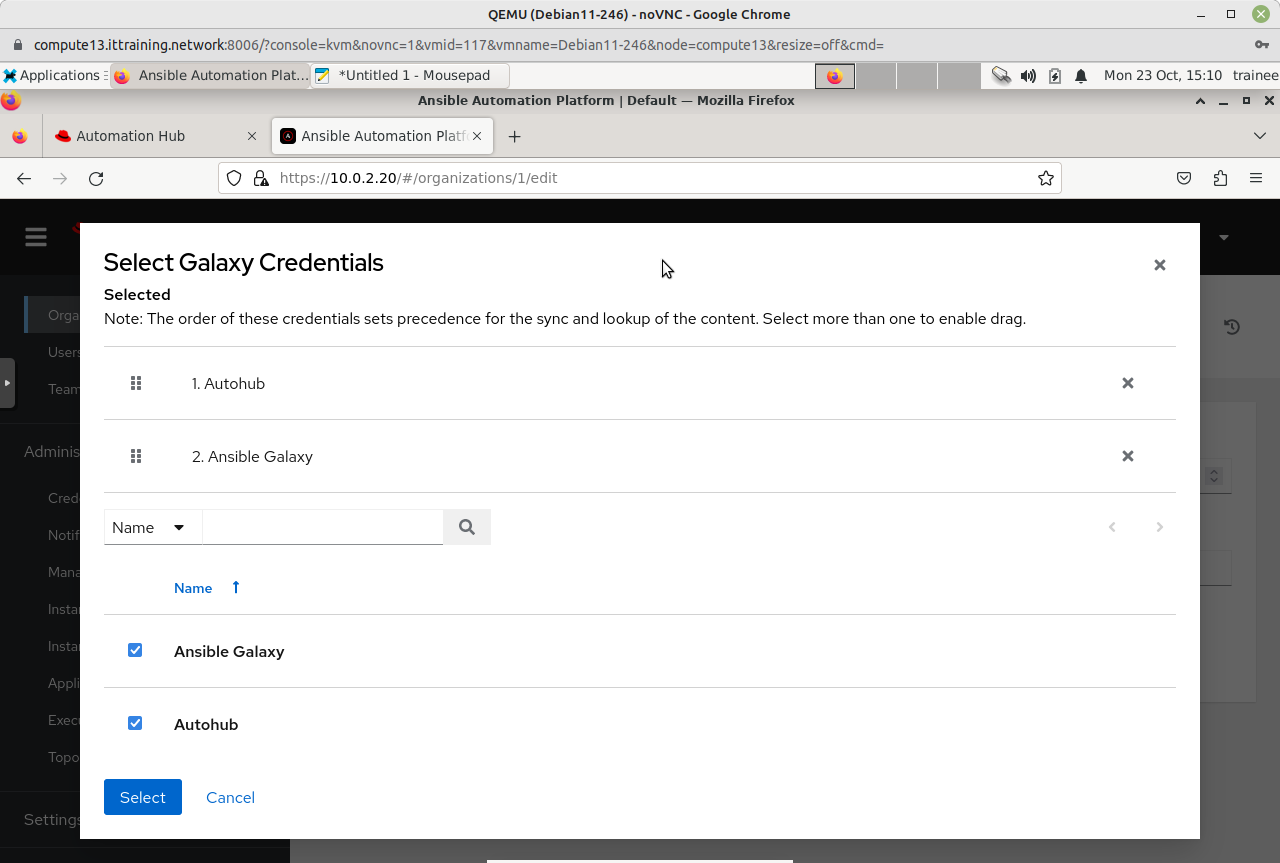Click the site security lock icon
Viewport: 1280px width, 863px height.
pyautogui.click(x=261, y=178)
